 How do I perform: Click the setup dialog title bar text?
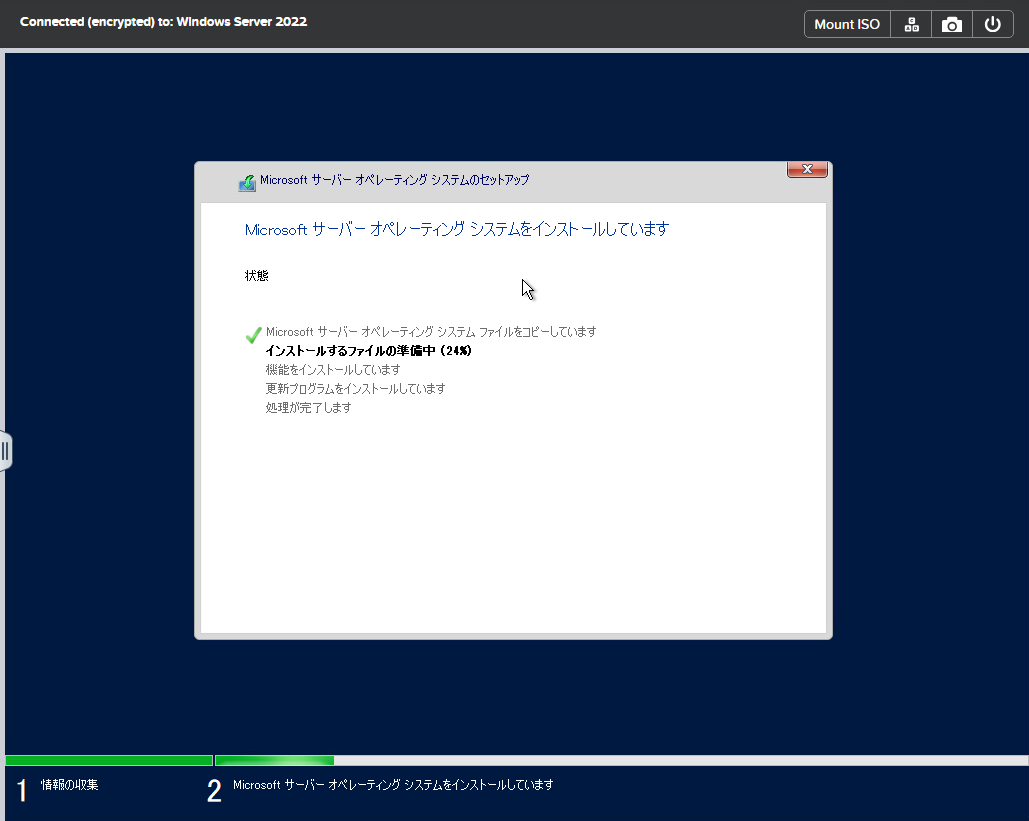point(394,180)
